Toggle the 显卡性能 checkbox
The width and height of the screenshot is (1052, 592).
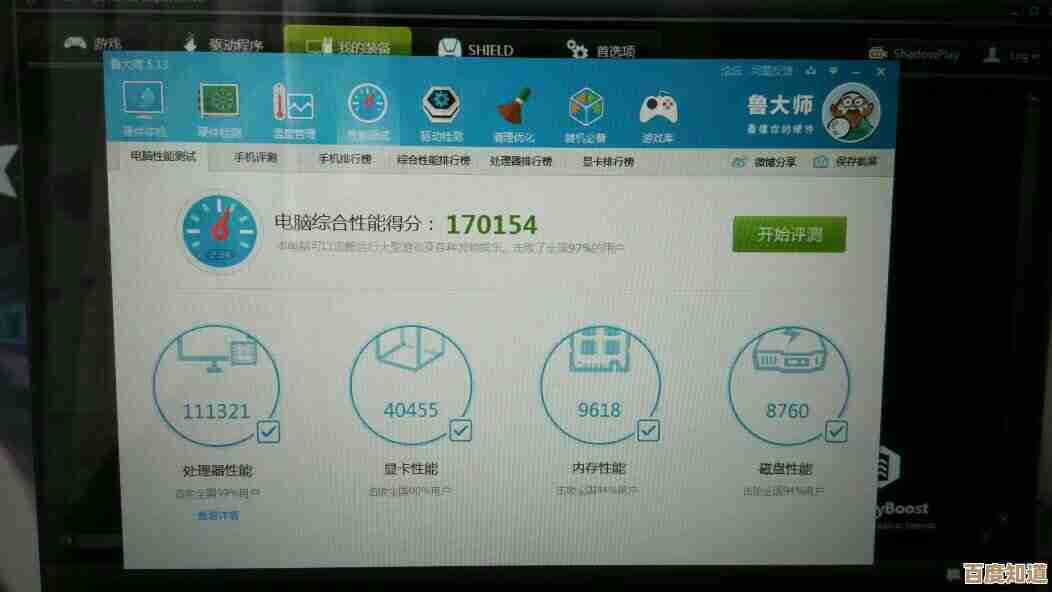(x=460, y=430)
